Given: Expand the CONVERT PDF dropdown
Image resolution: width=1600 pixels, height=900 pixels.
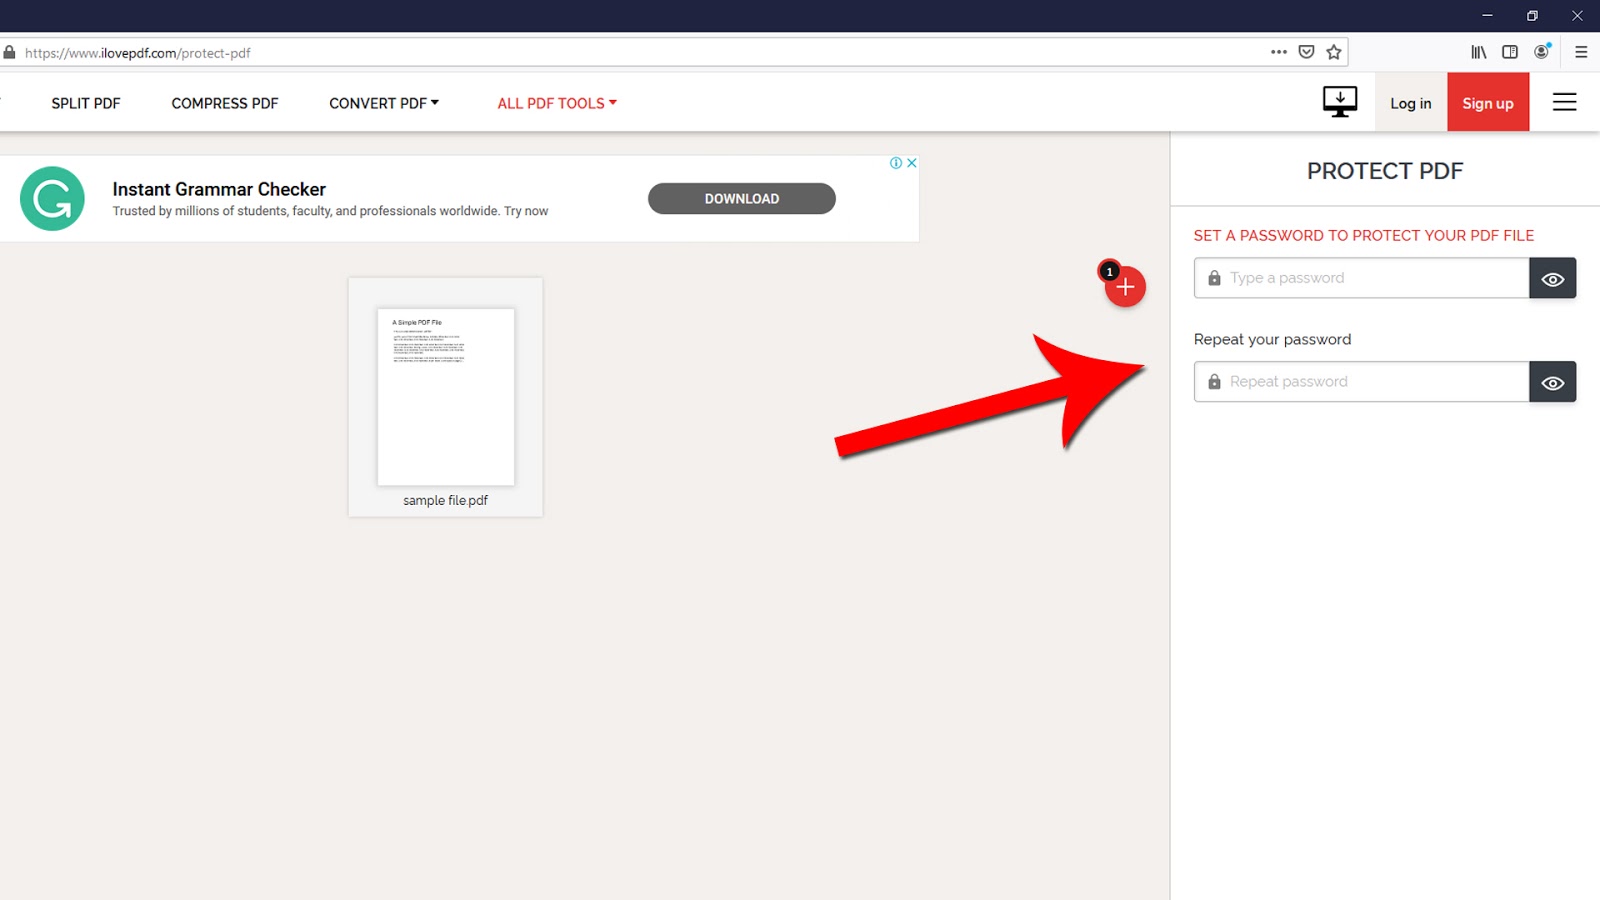Looking at the screenshot, I should point(384,102).
